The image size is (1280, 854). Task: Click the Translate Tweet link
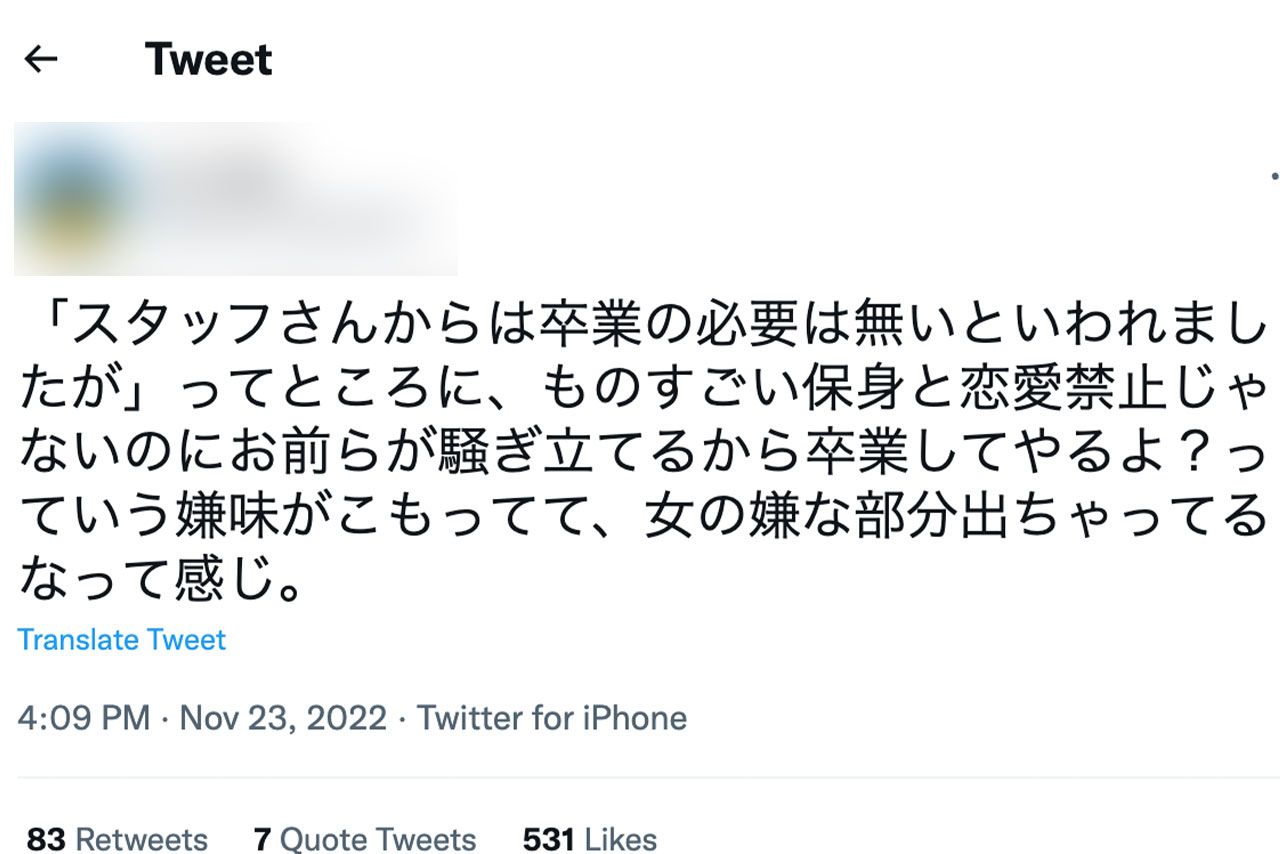[122, 640]
